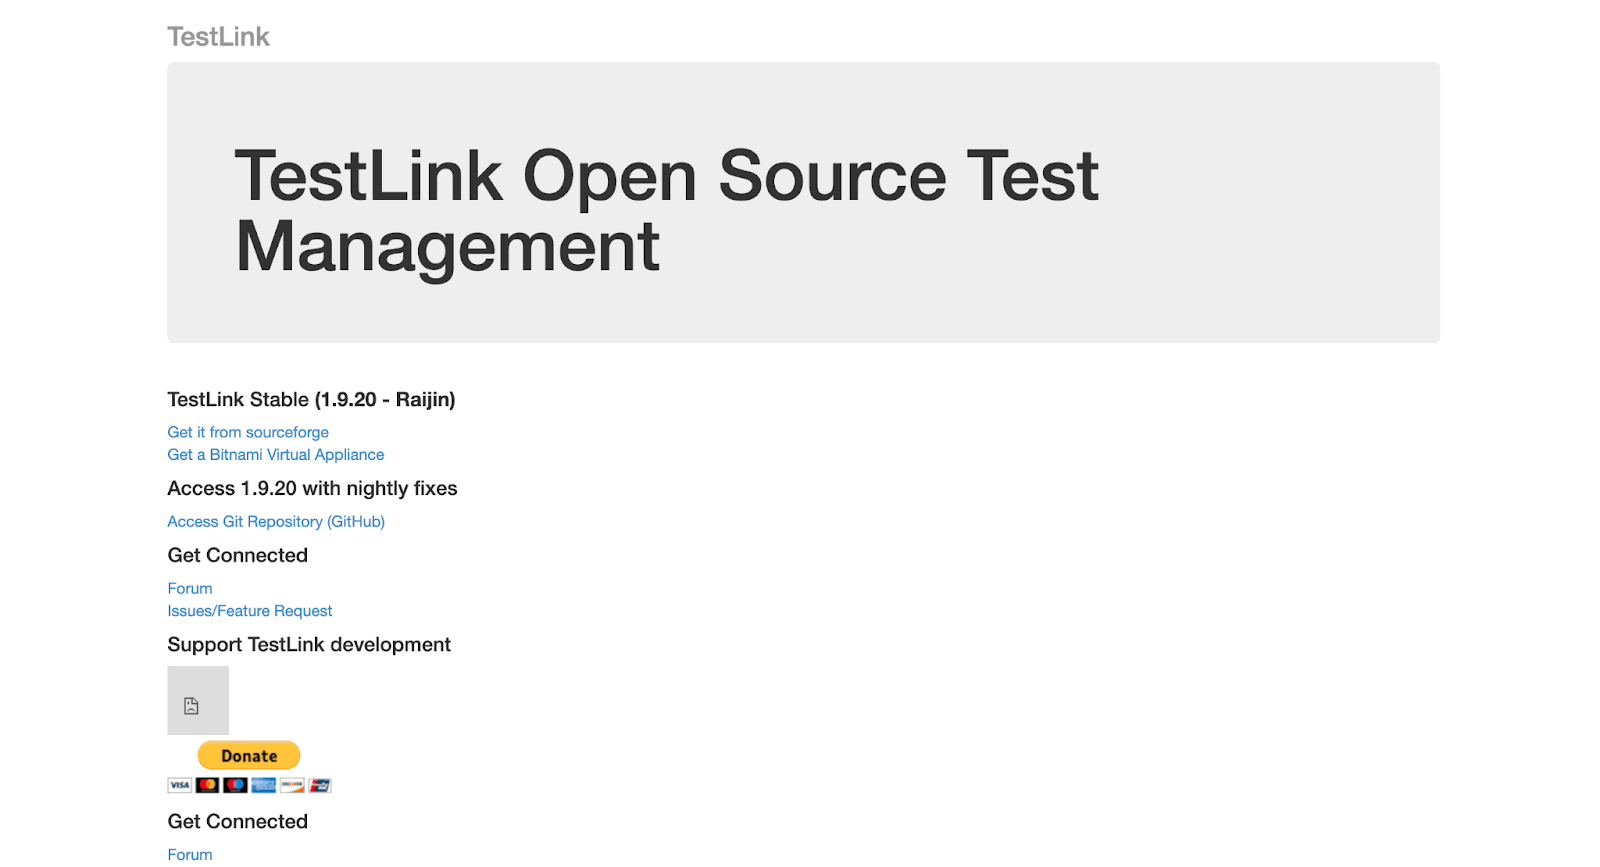Click the upper Get Connected heading

click(x=237, y=555)
